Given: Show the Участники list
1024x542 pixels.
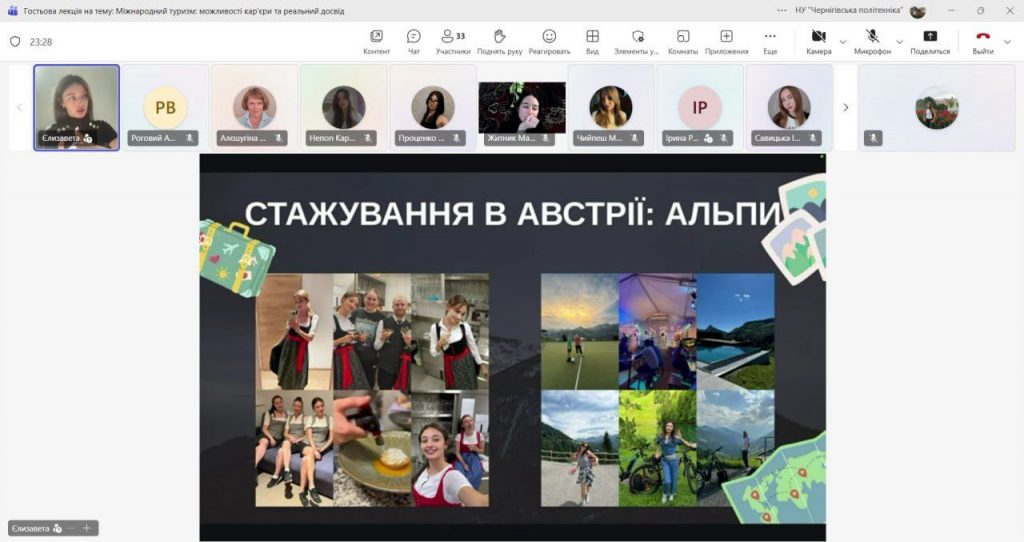Looking at the screenshot, I should [453, 41].
